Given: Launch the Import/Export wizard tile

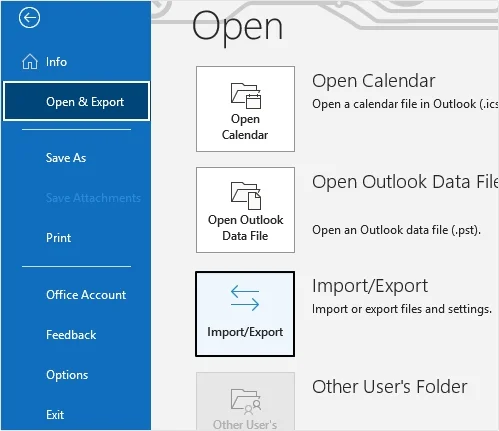Looking at the screenshot, I should pyautogui.click(x=245, y=314).
